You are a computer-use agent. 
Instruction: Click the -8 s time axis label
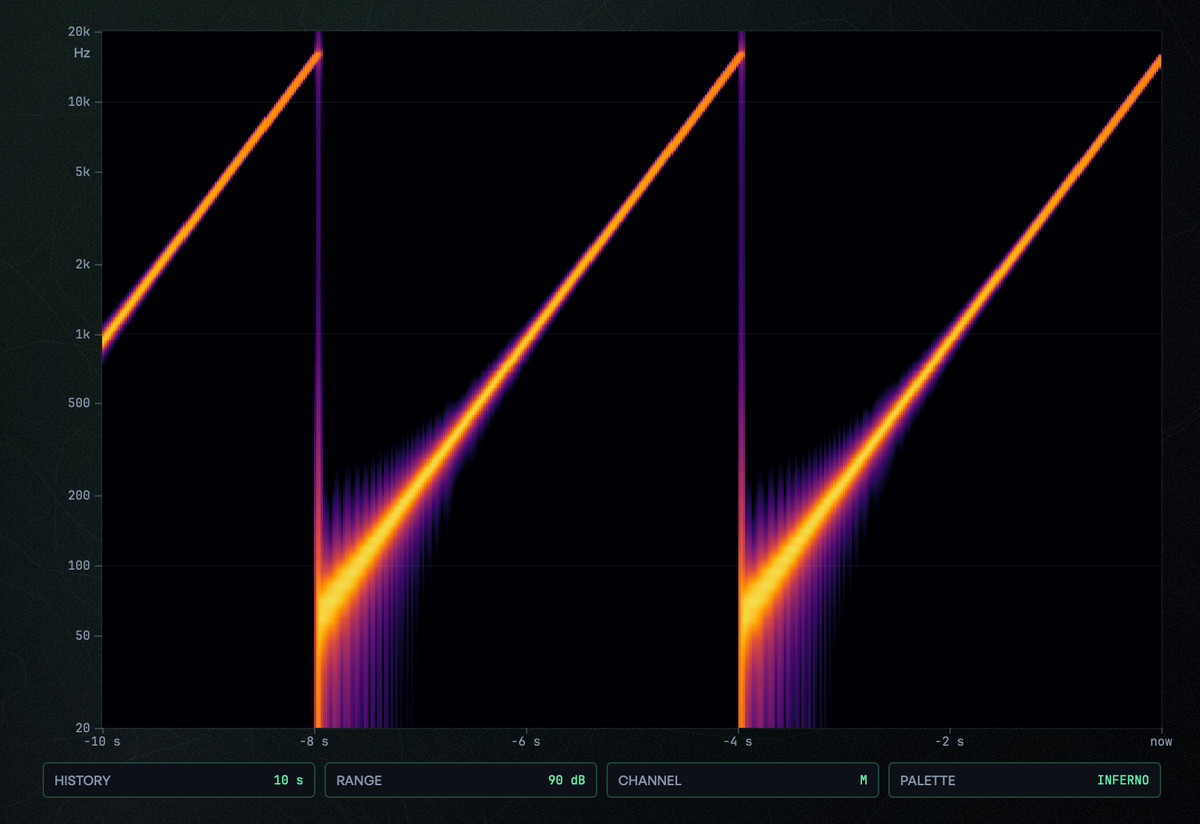(316, 742)
